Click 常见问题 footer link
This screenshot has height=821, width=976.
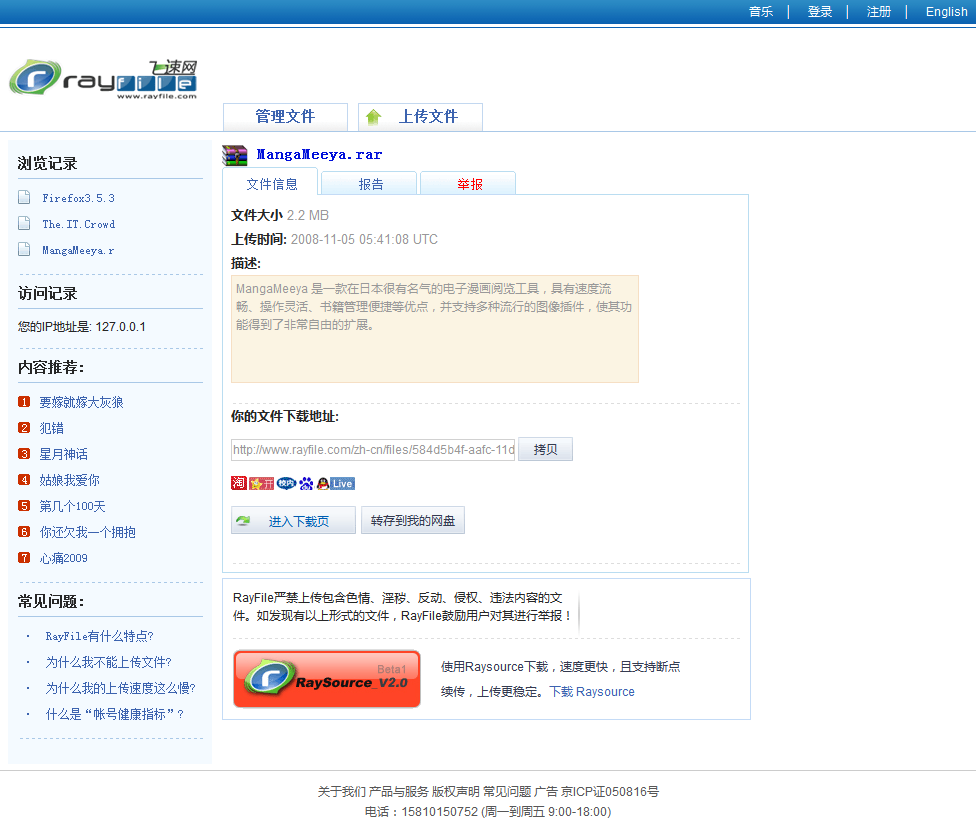tap(507, 792)
